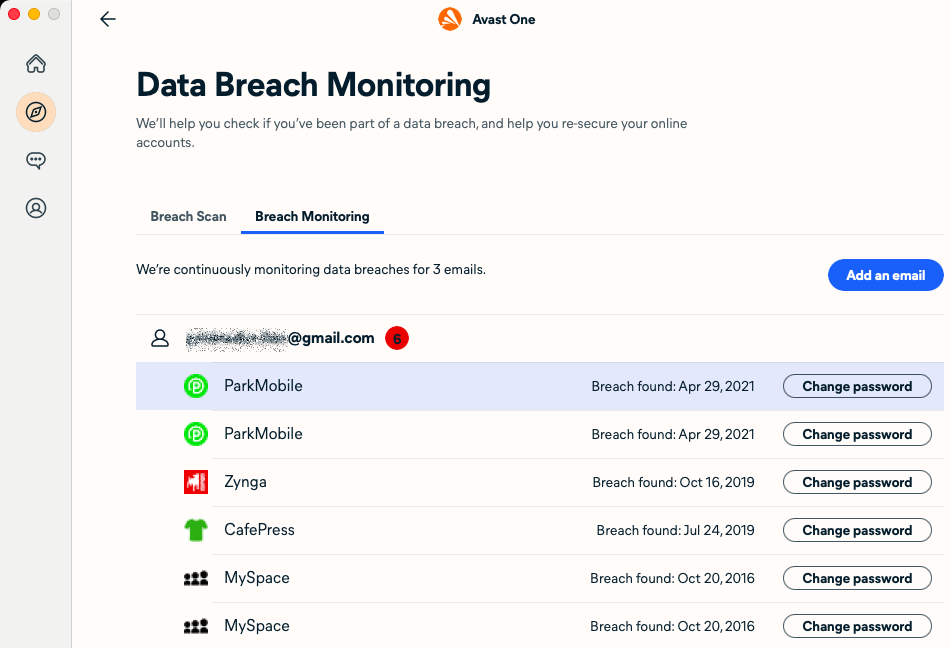Click the CafePress green shirt icon
Screen dimensions: 950x648
(x=196, y=530)
